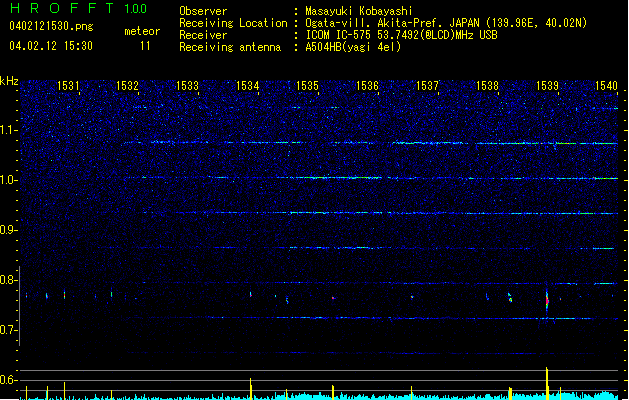
Task: Click the 1539 time axis label
Action: click(x=548, y=86)
